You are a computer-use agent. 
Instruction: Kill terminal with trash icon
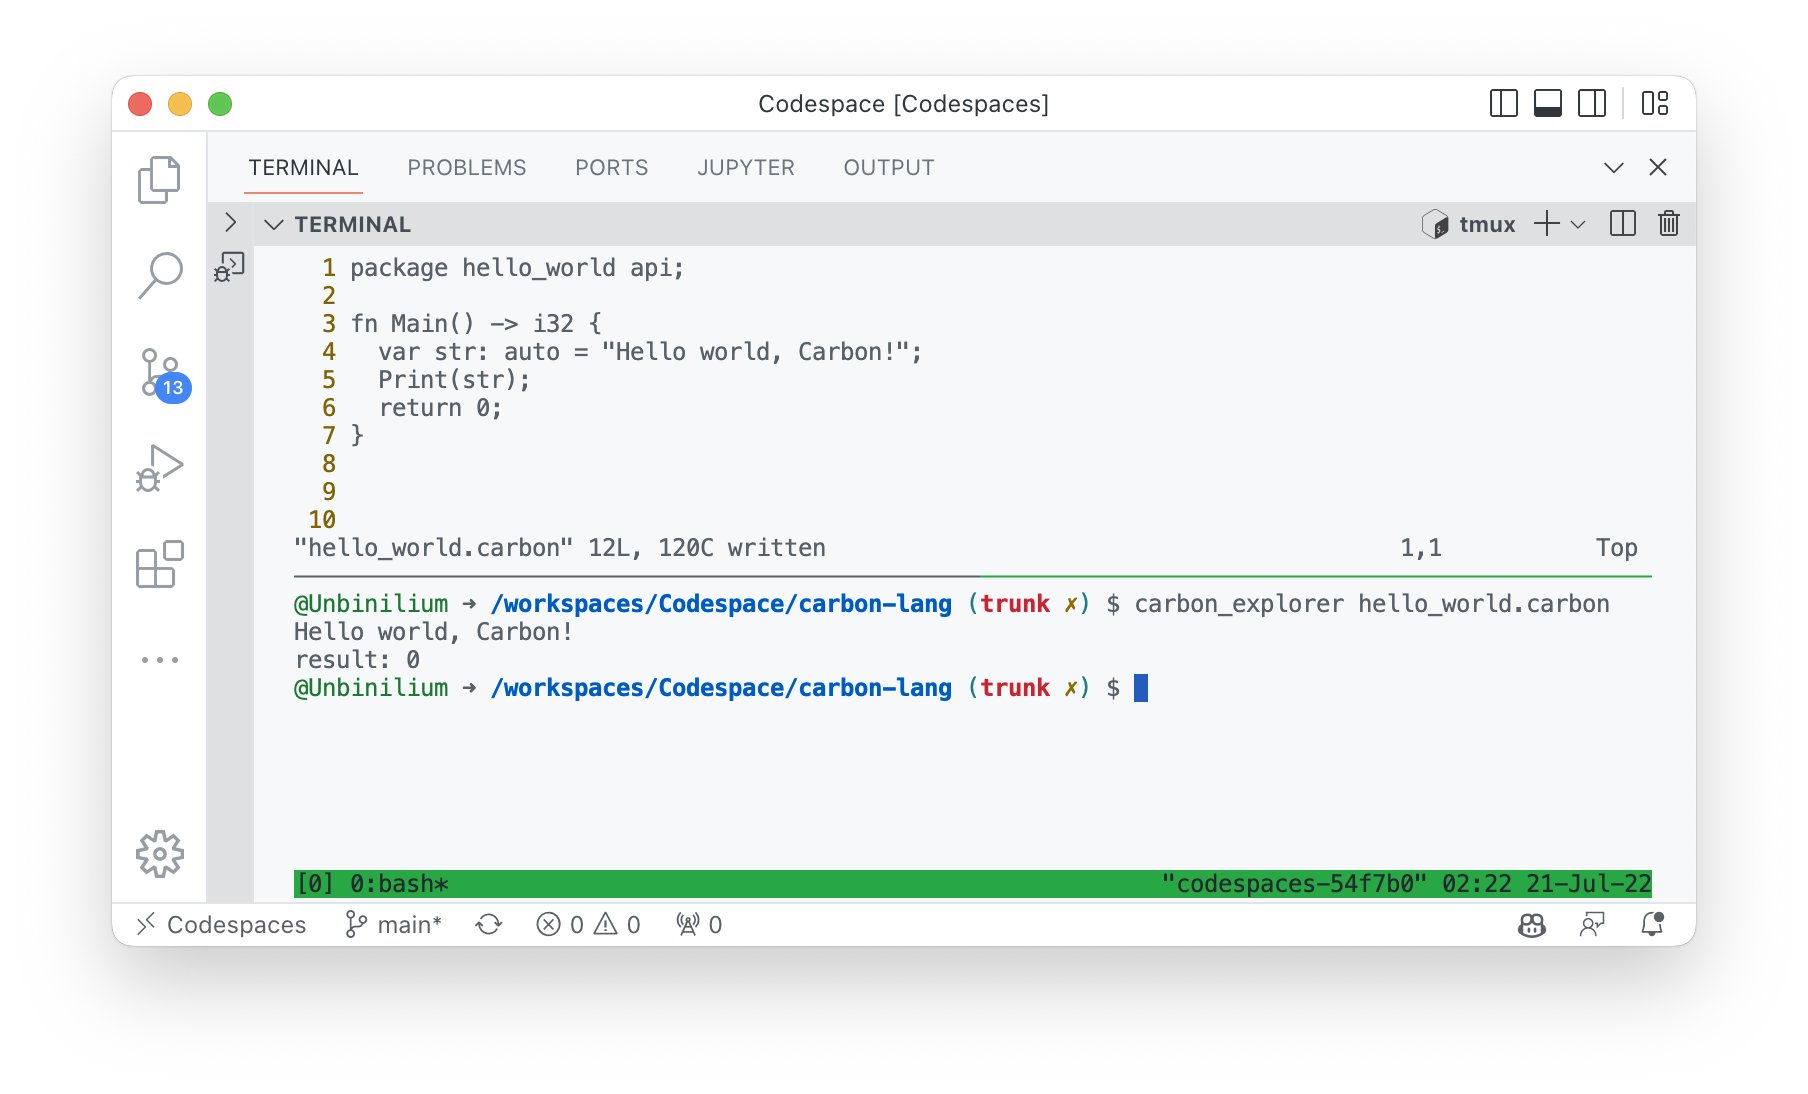(x=1669, y=224)
